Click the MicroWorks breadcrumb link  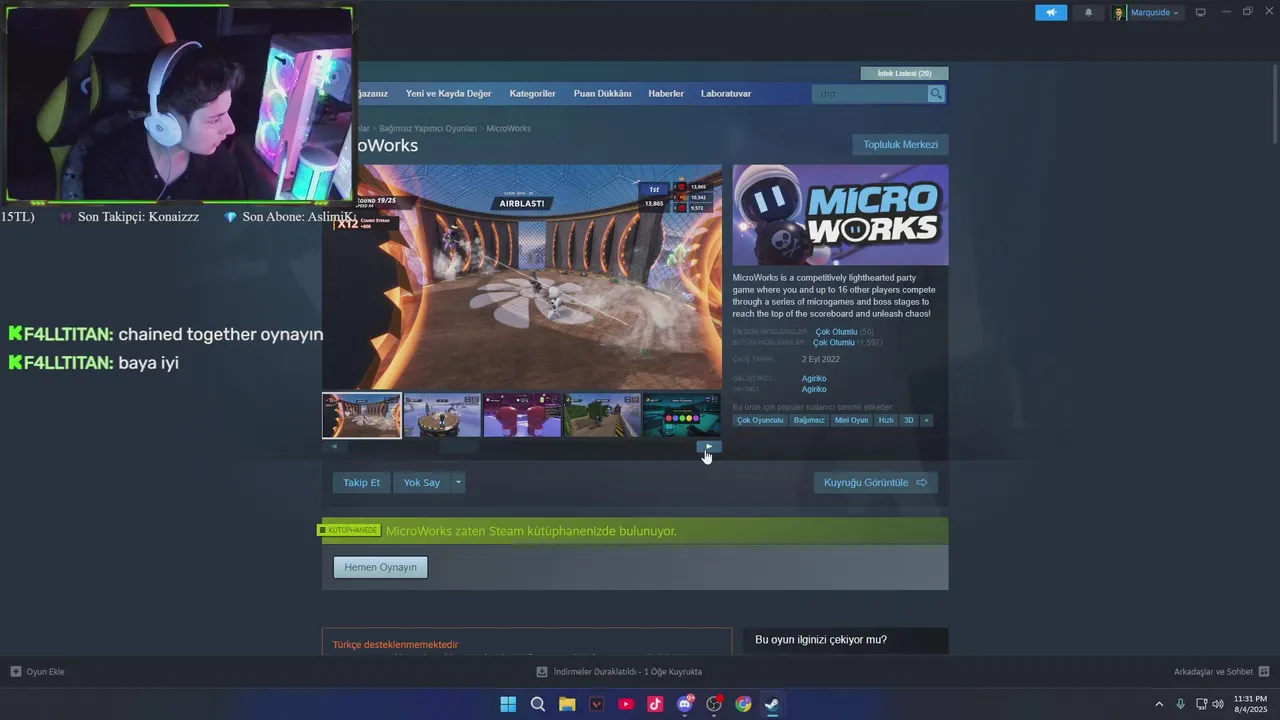coord(508,128)
